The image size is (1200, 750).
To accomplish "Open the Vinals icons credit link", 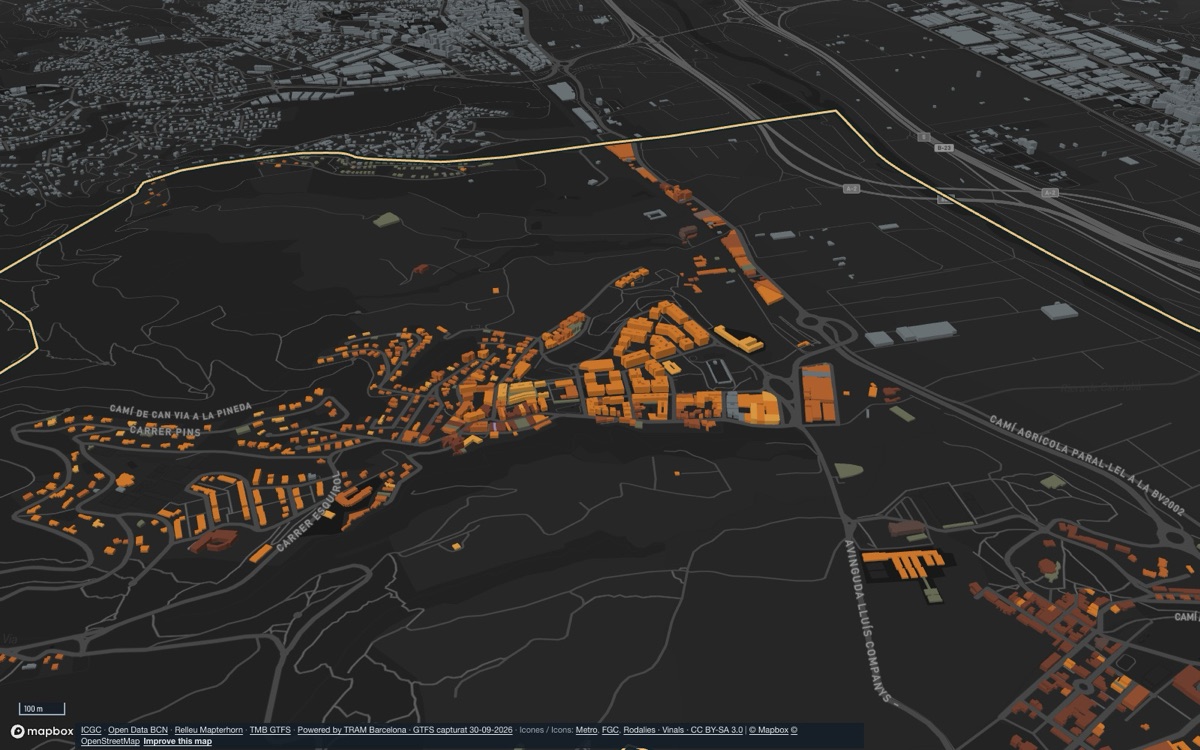I will [x=673, y=730].
